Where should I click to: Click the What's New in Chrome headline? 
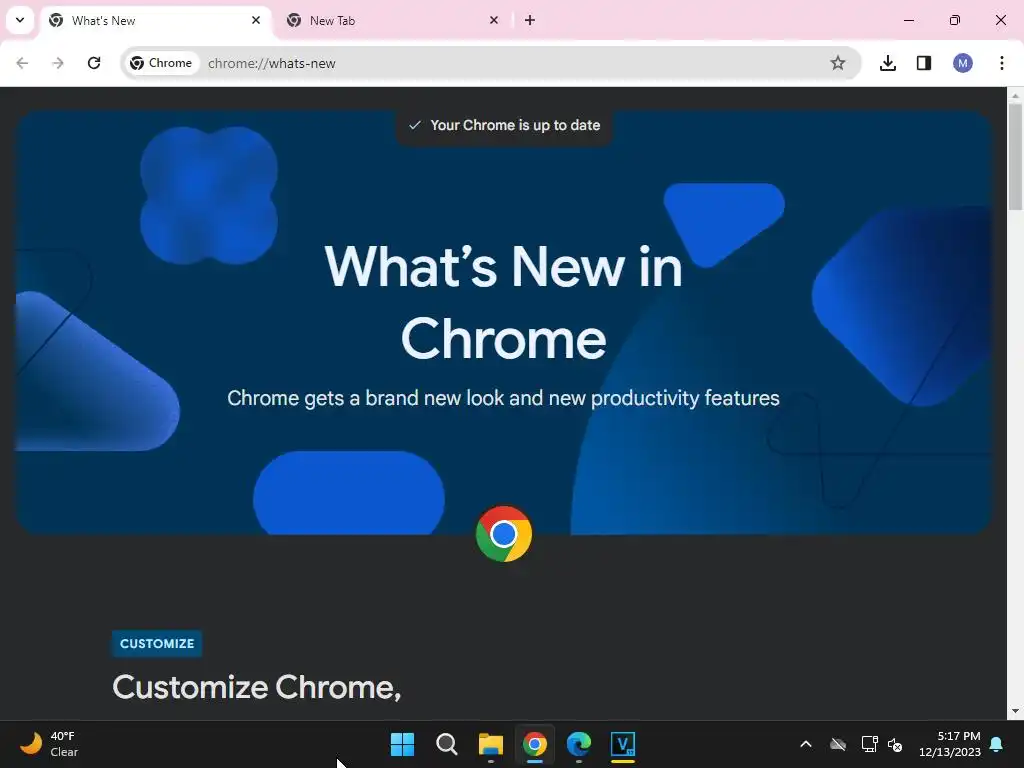pos(504,301)
